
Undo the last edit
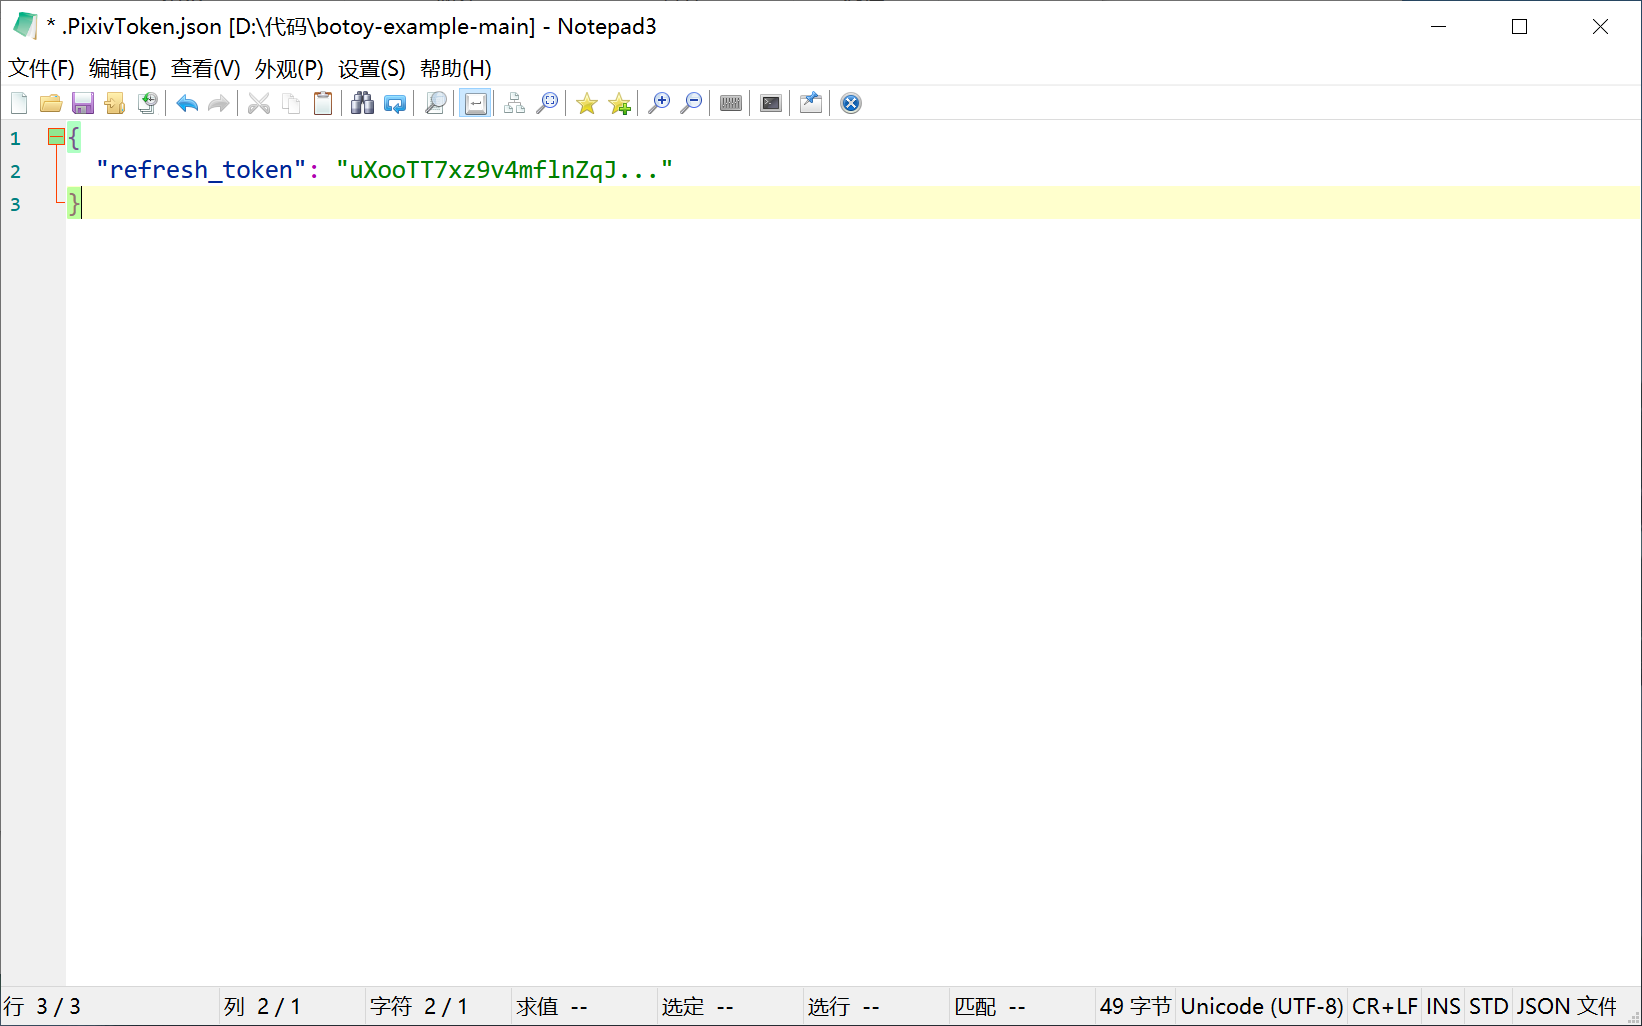click(x=187, y=103)
